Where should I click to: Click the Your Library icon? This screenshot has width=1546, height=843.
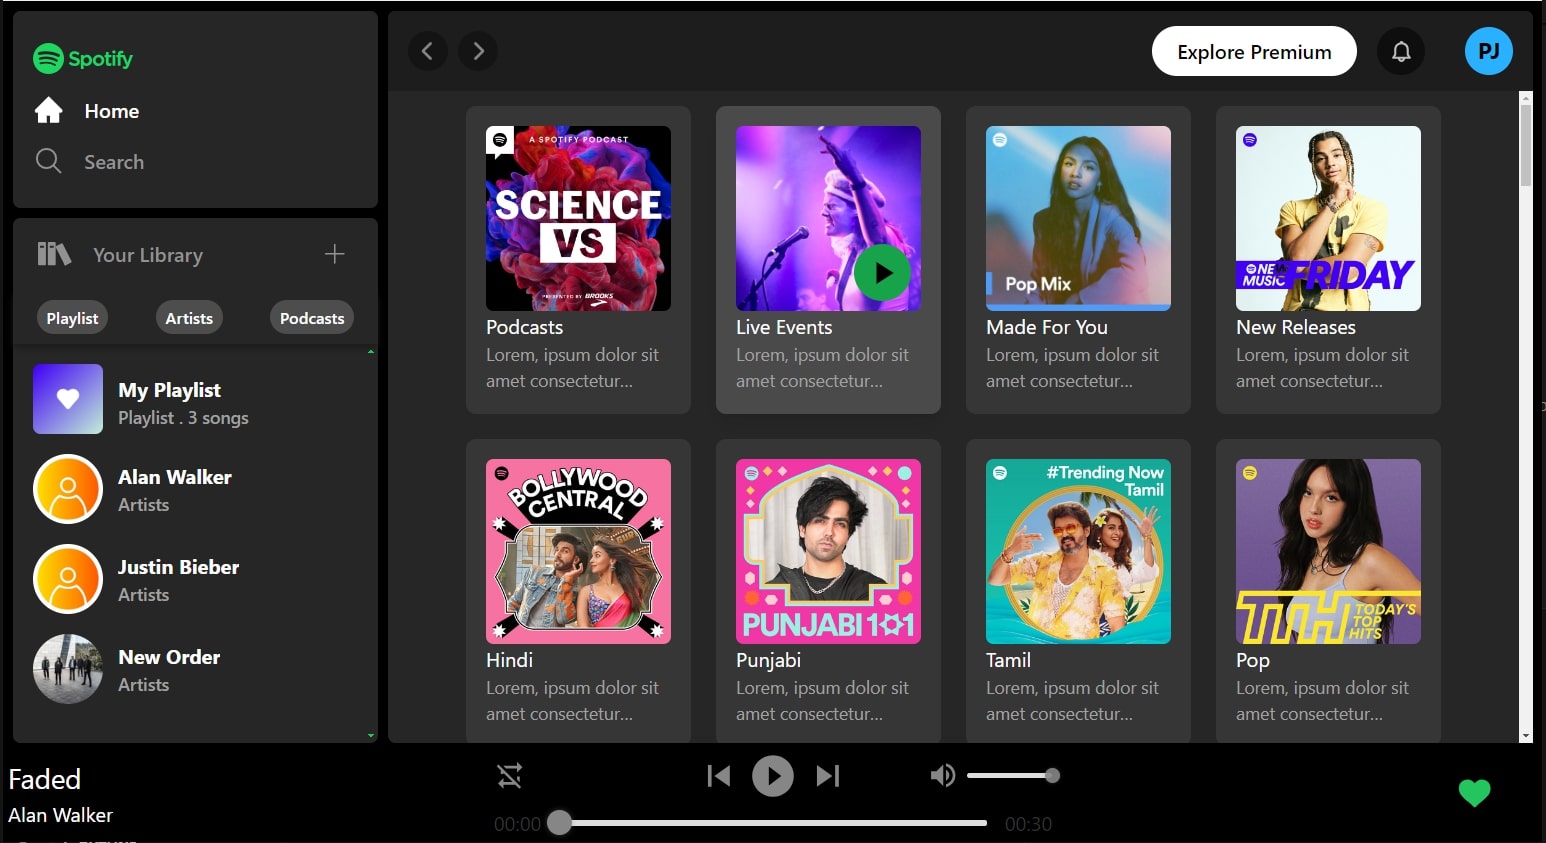[x=54, y=254]
